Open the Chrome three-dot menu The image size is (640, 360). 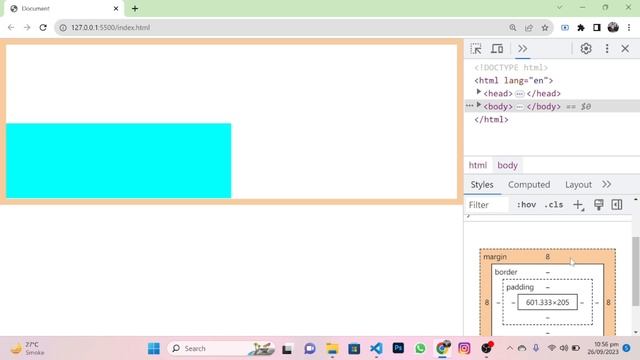click(x=629, y=27)
